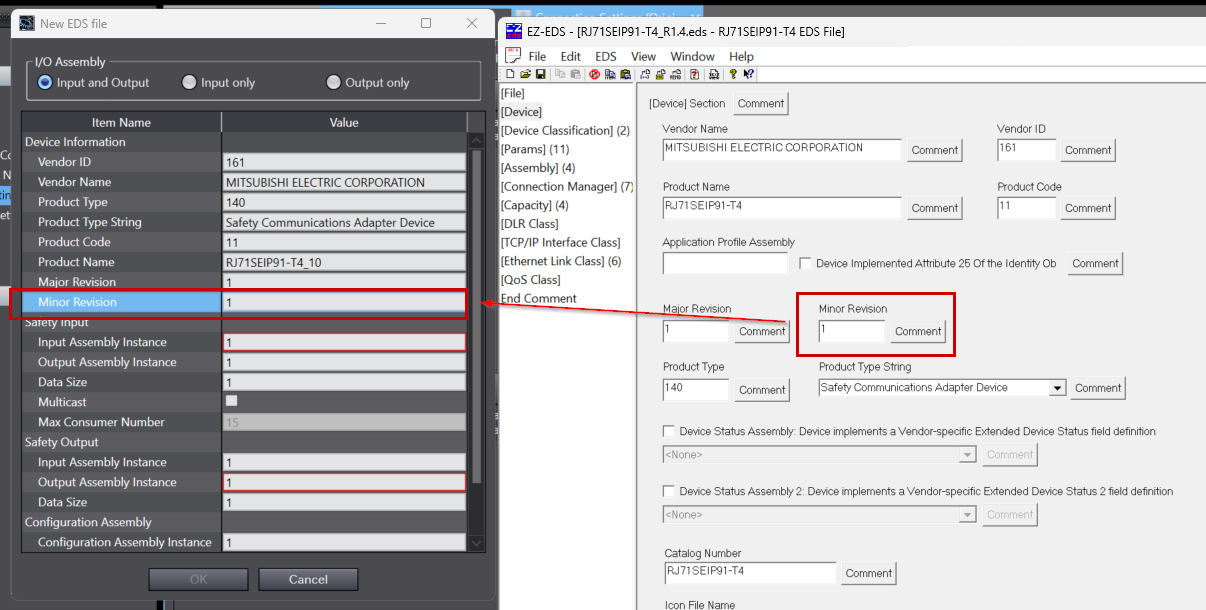Click the Product Type String row in the dialog

click(x=244, y=222)
